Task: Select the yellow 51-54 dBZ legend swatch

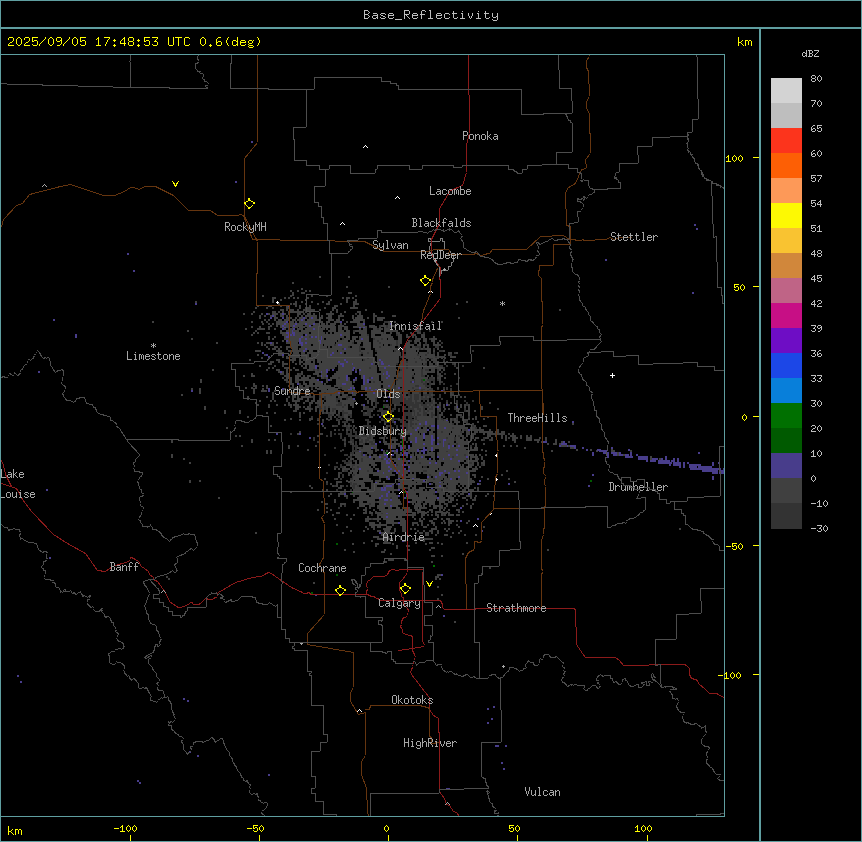Action: pyautogui.click(x=786, y=215)
